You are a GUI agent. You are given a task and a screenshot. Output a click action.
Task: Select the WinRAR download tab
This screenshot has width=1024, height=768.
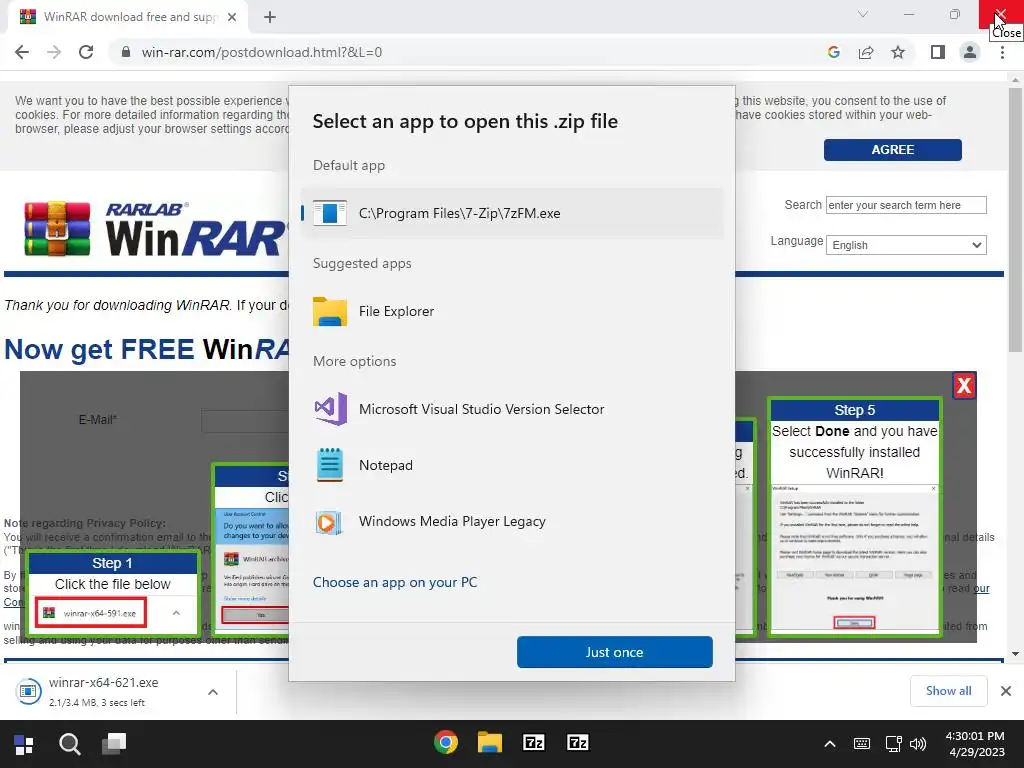click(128, 17)
